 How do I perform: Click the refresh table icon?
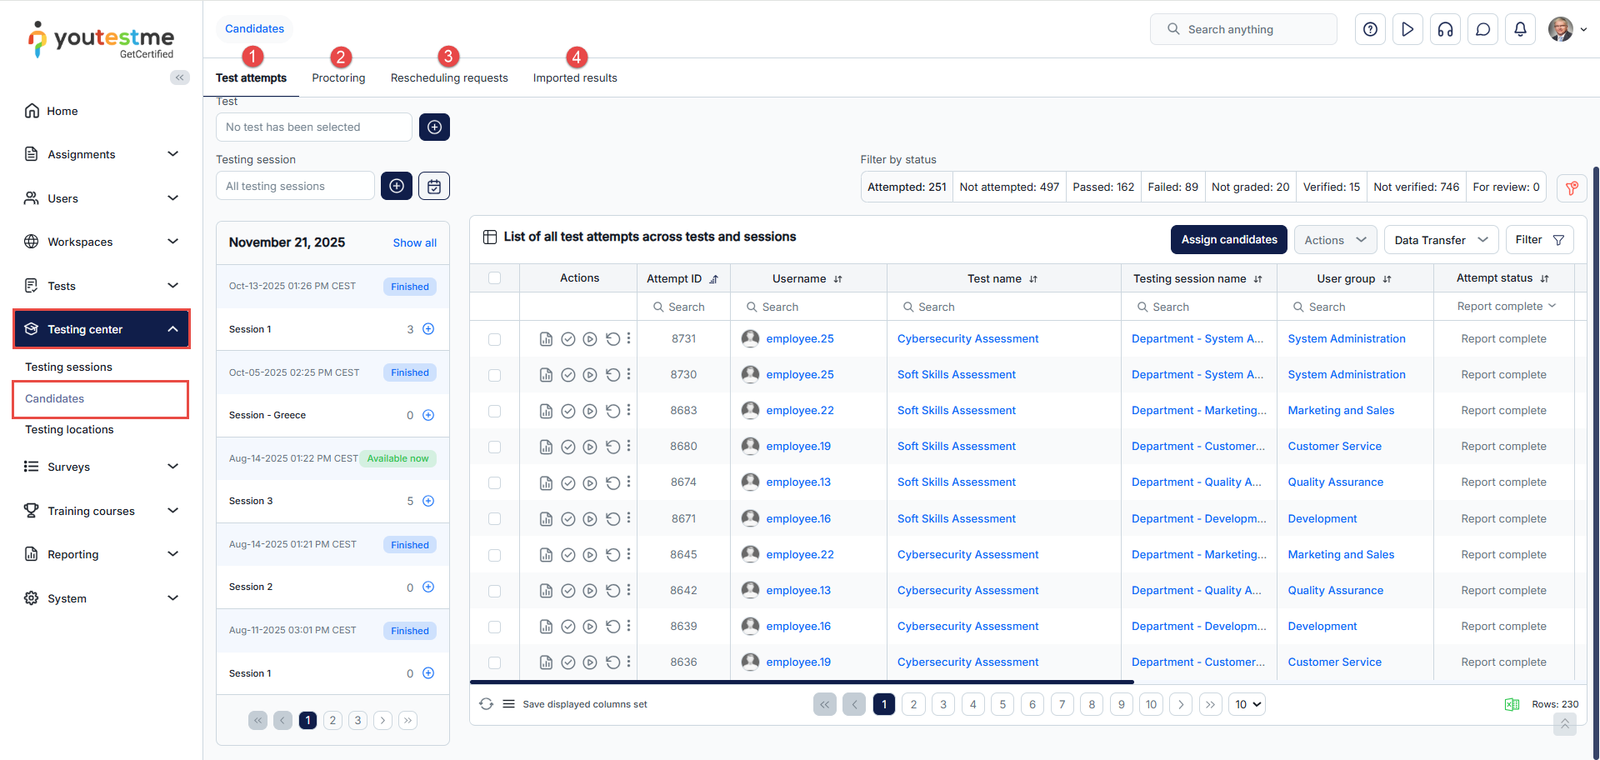(486, 704)
